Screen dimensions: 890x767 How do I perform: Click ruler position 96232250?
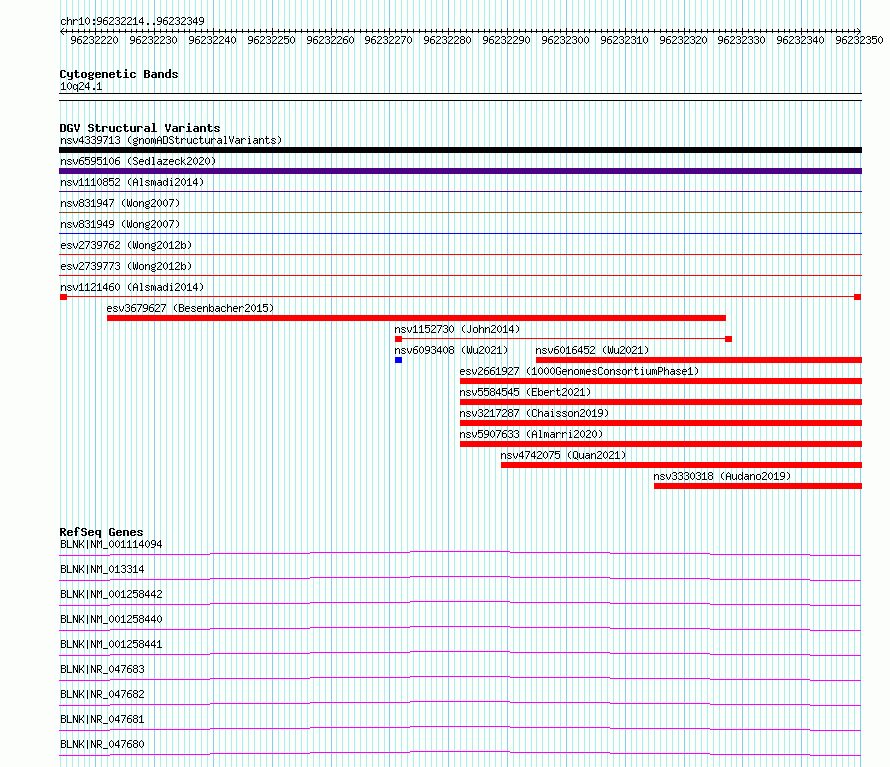(271, 40)
